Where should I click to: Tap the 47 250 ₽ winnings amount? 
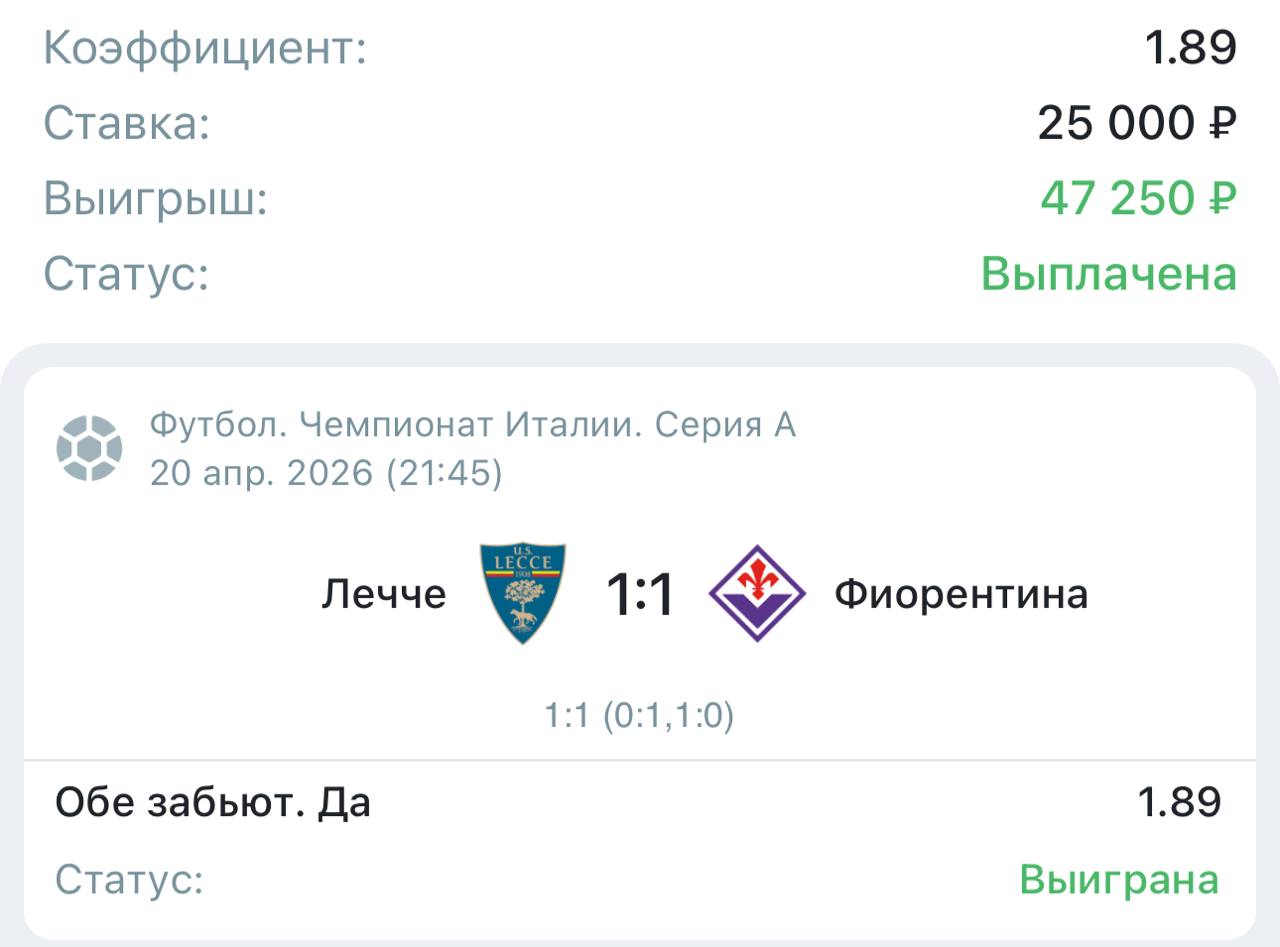click(x=1138, y=199)
